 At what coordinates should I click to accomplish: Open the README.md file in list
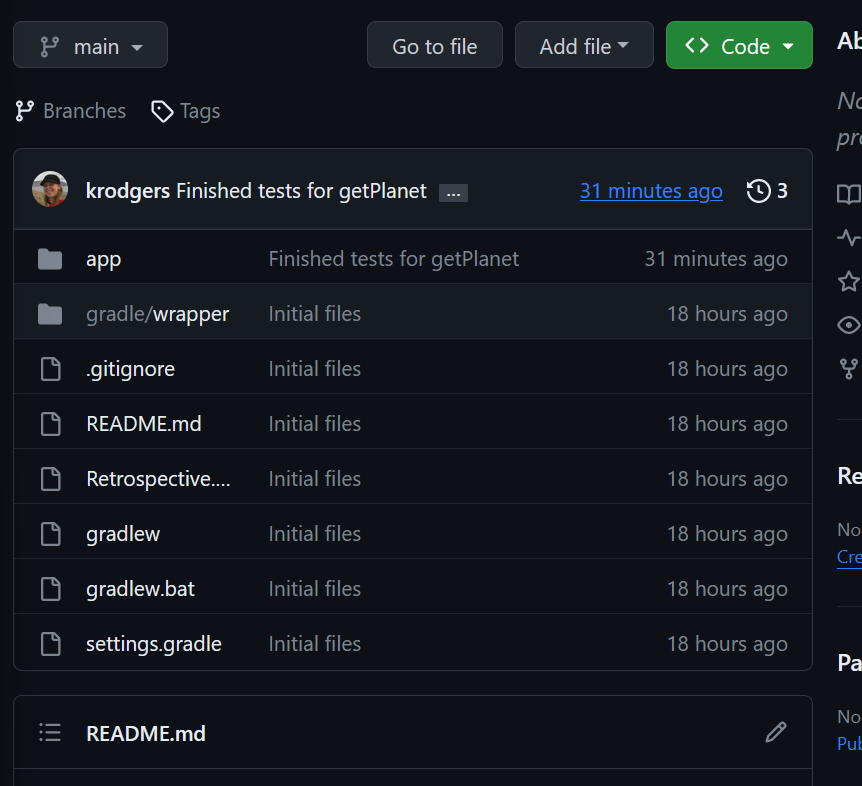(x=144, y=424)
